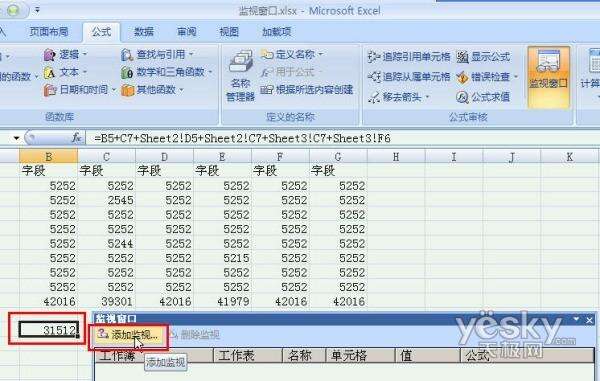Open the watch window options arrow

(x=577, y=319)
